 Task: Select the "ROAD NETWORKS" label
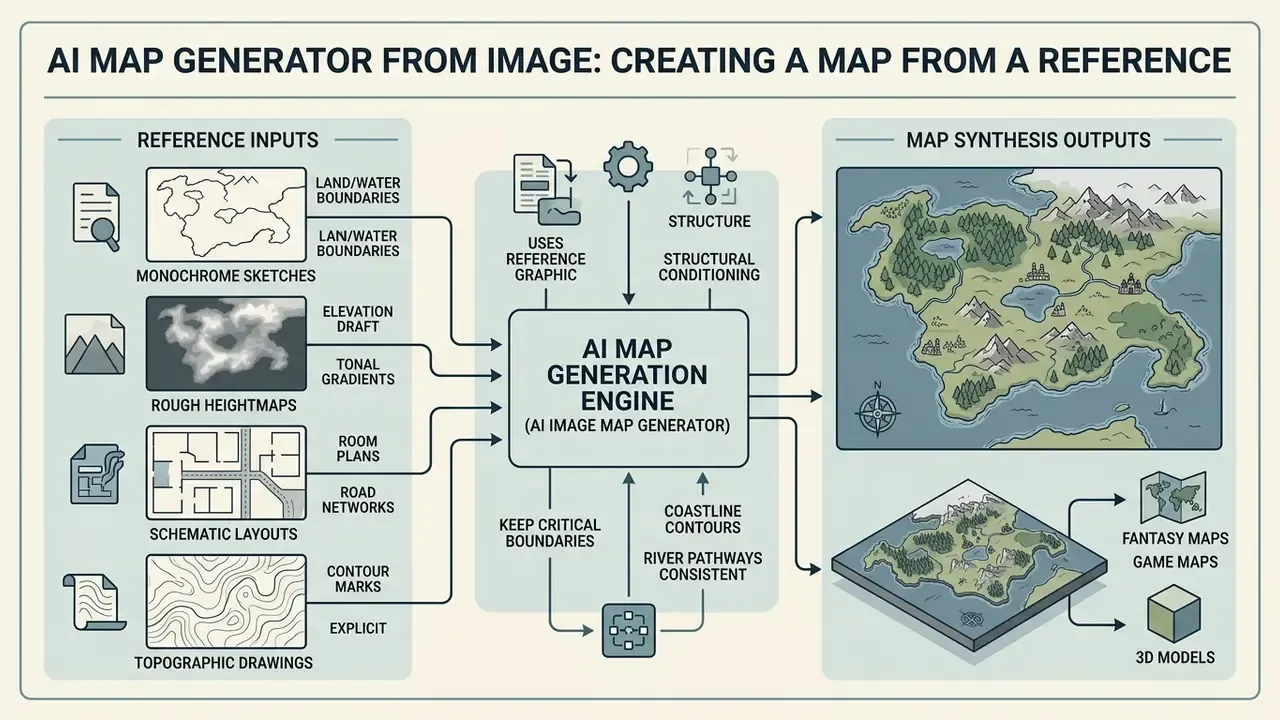pyautogui.click(x=357, y=499)
